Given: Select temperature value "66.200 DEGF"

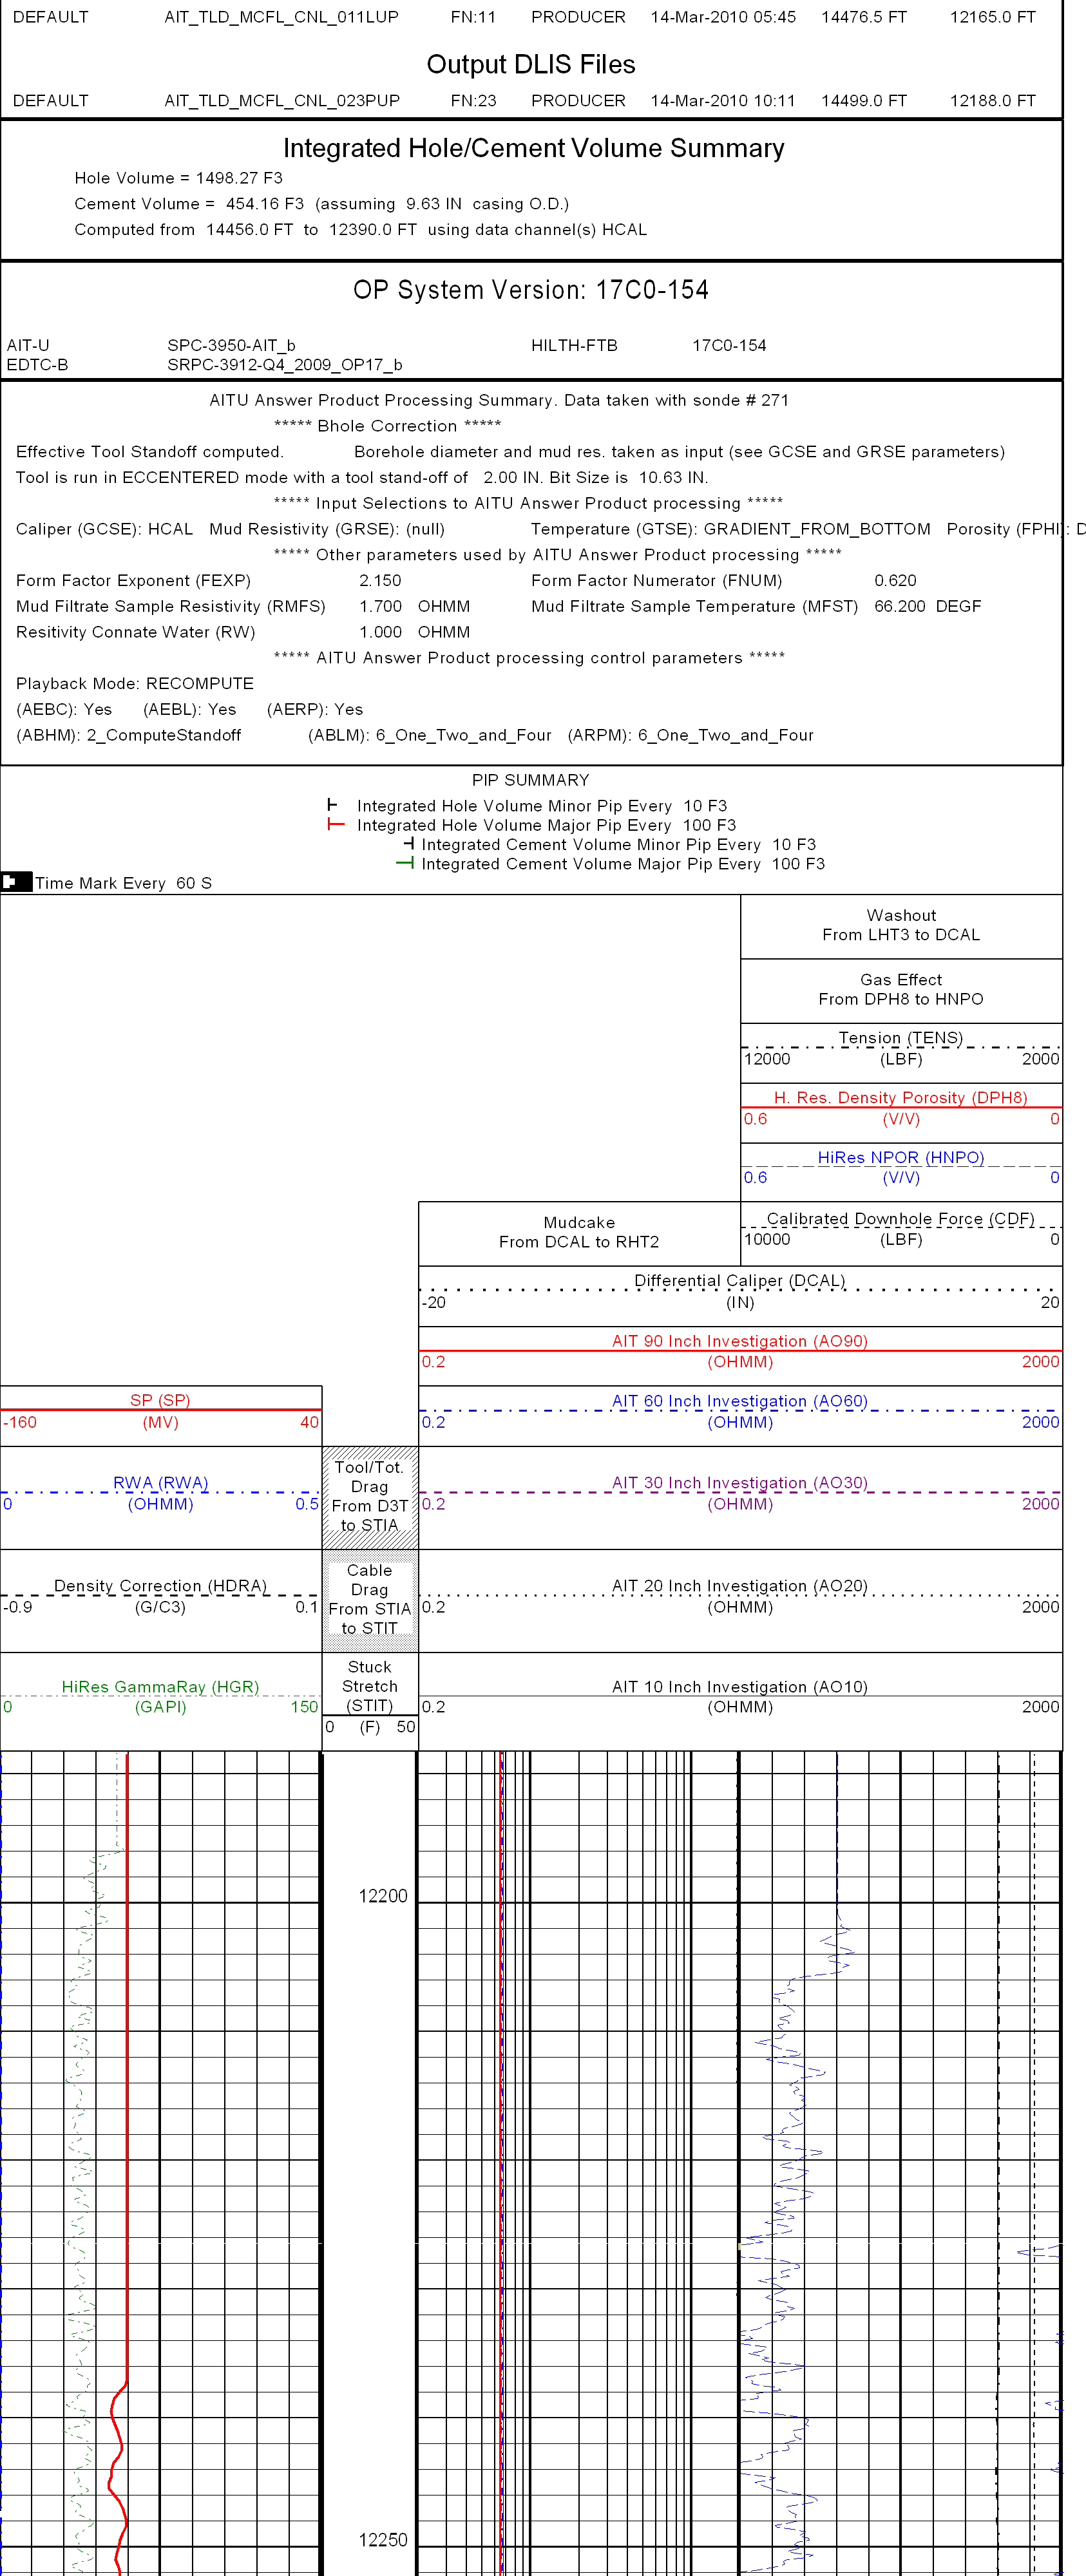Looking at the screenshot, I should coord(927,606).
